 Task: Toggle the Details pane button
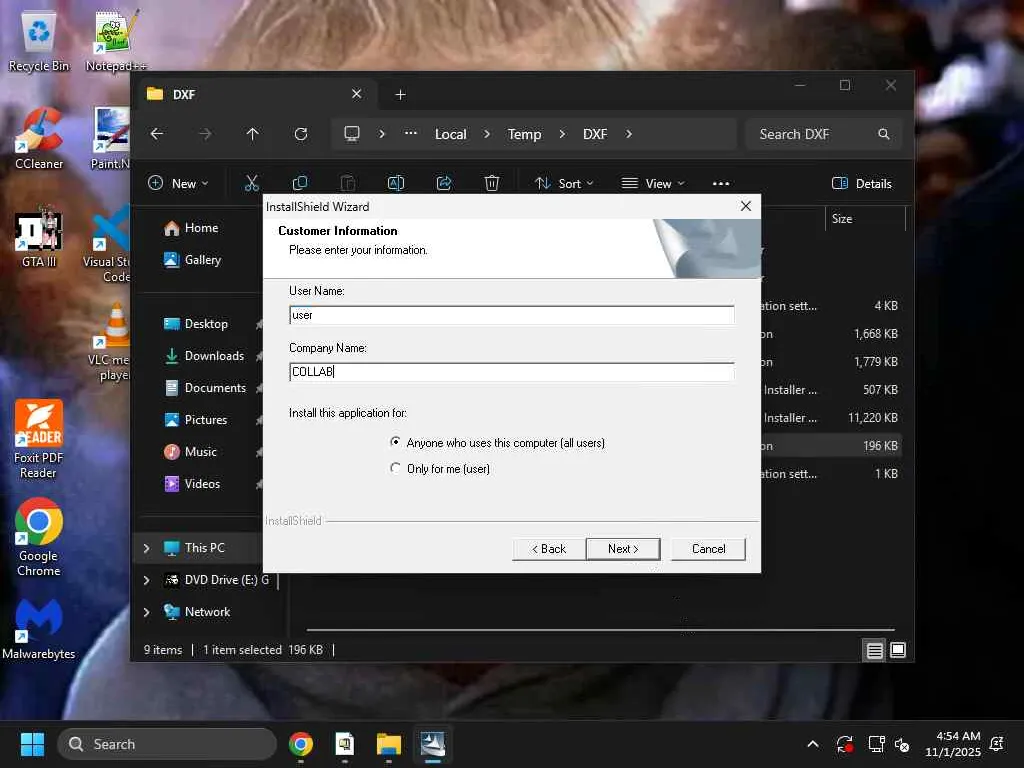861,183
